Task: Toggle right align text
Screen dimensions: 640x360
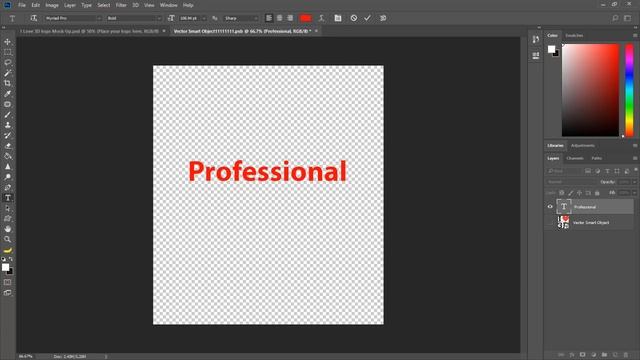Action: (290, 18)
